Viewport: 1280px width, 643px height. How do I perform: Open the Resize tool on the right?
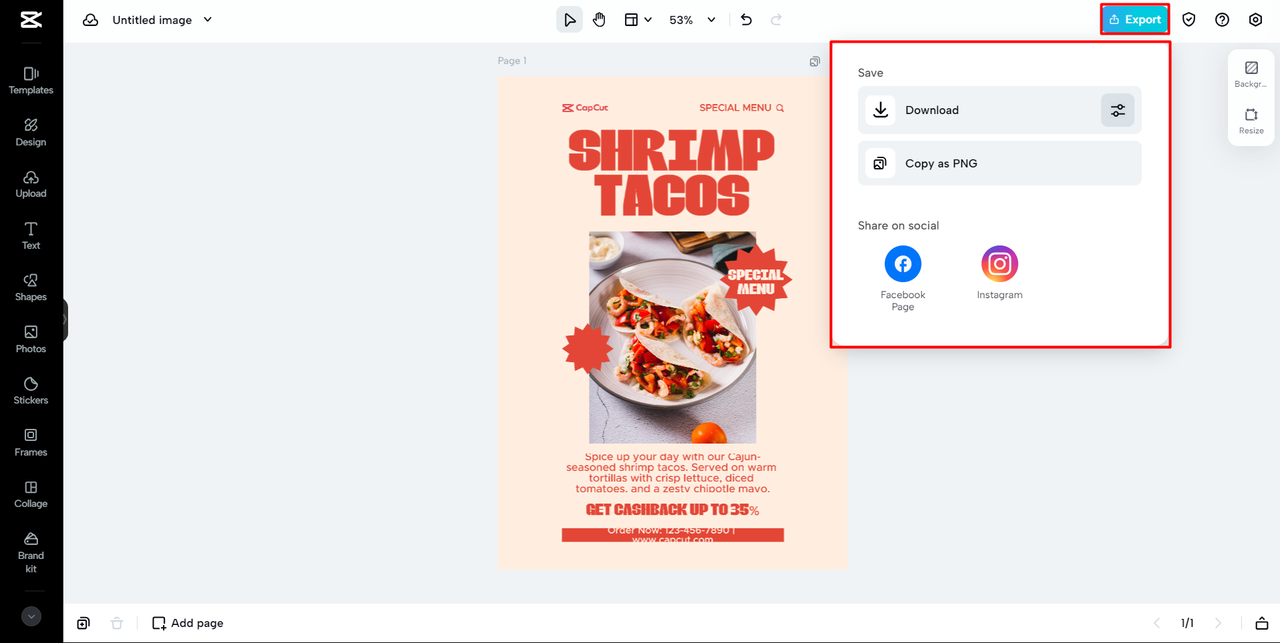click(1251, 121)
